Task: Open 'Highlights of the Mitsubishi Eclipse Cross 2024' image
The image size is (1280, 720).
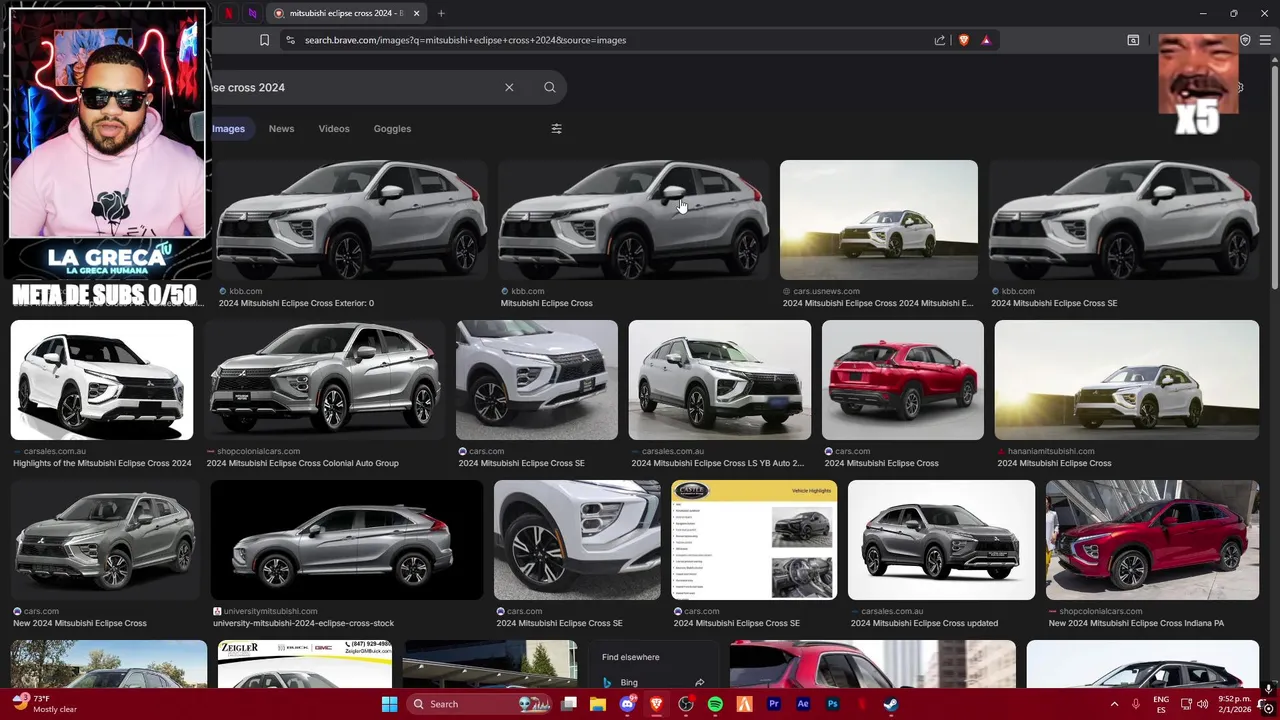Action: coord(102,380)
